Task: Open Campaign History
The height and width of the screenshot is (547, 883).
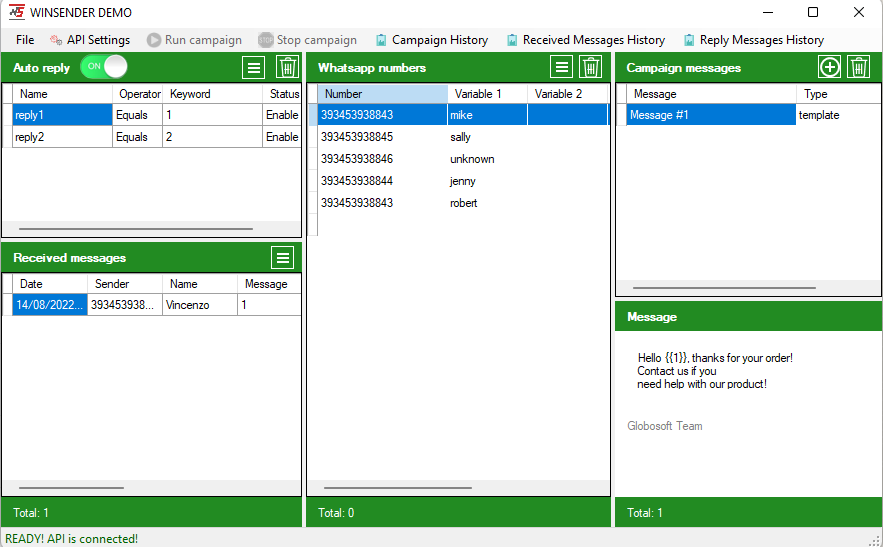Action: point(432,40)
